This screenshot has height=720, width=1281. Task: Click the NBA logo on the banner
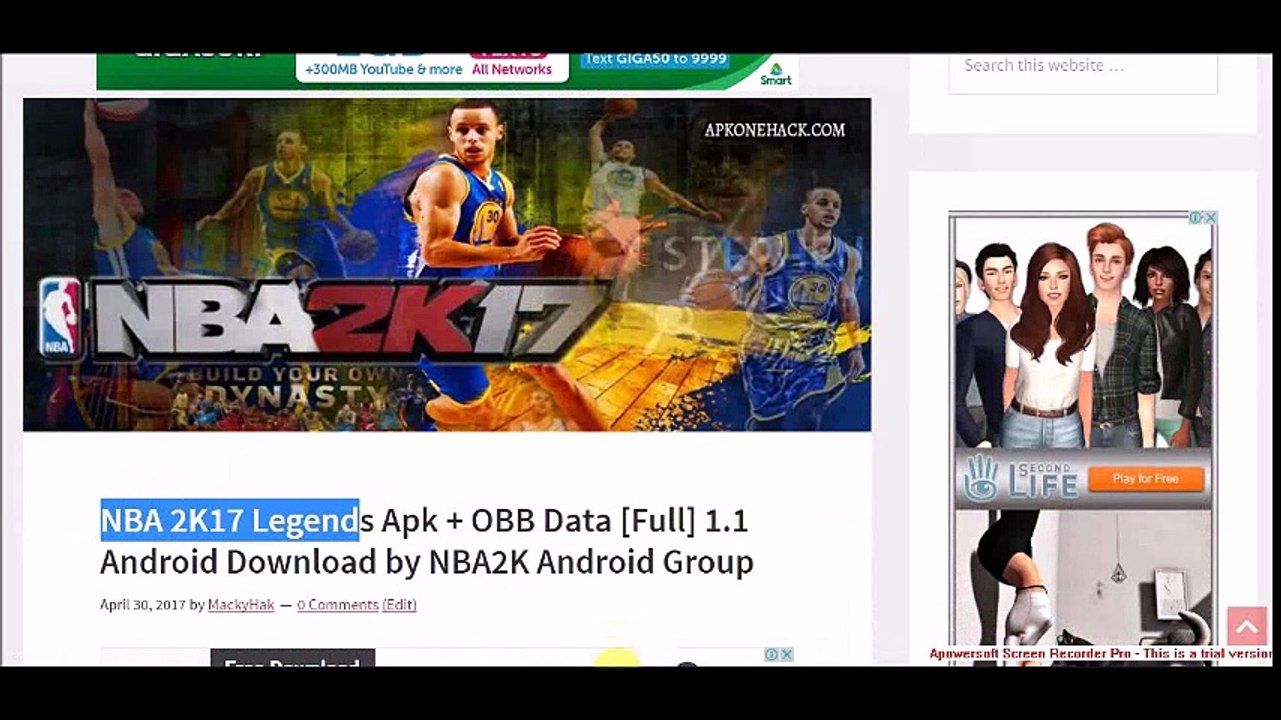60,318
